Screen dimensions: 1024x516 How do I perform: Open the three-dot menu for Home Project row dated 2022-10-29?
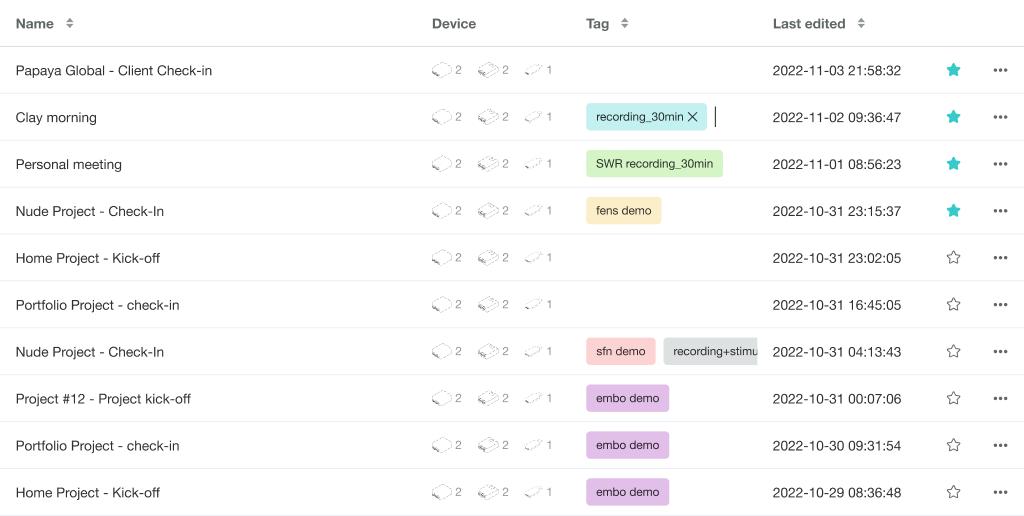tap(1000, 492)
